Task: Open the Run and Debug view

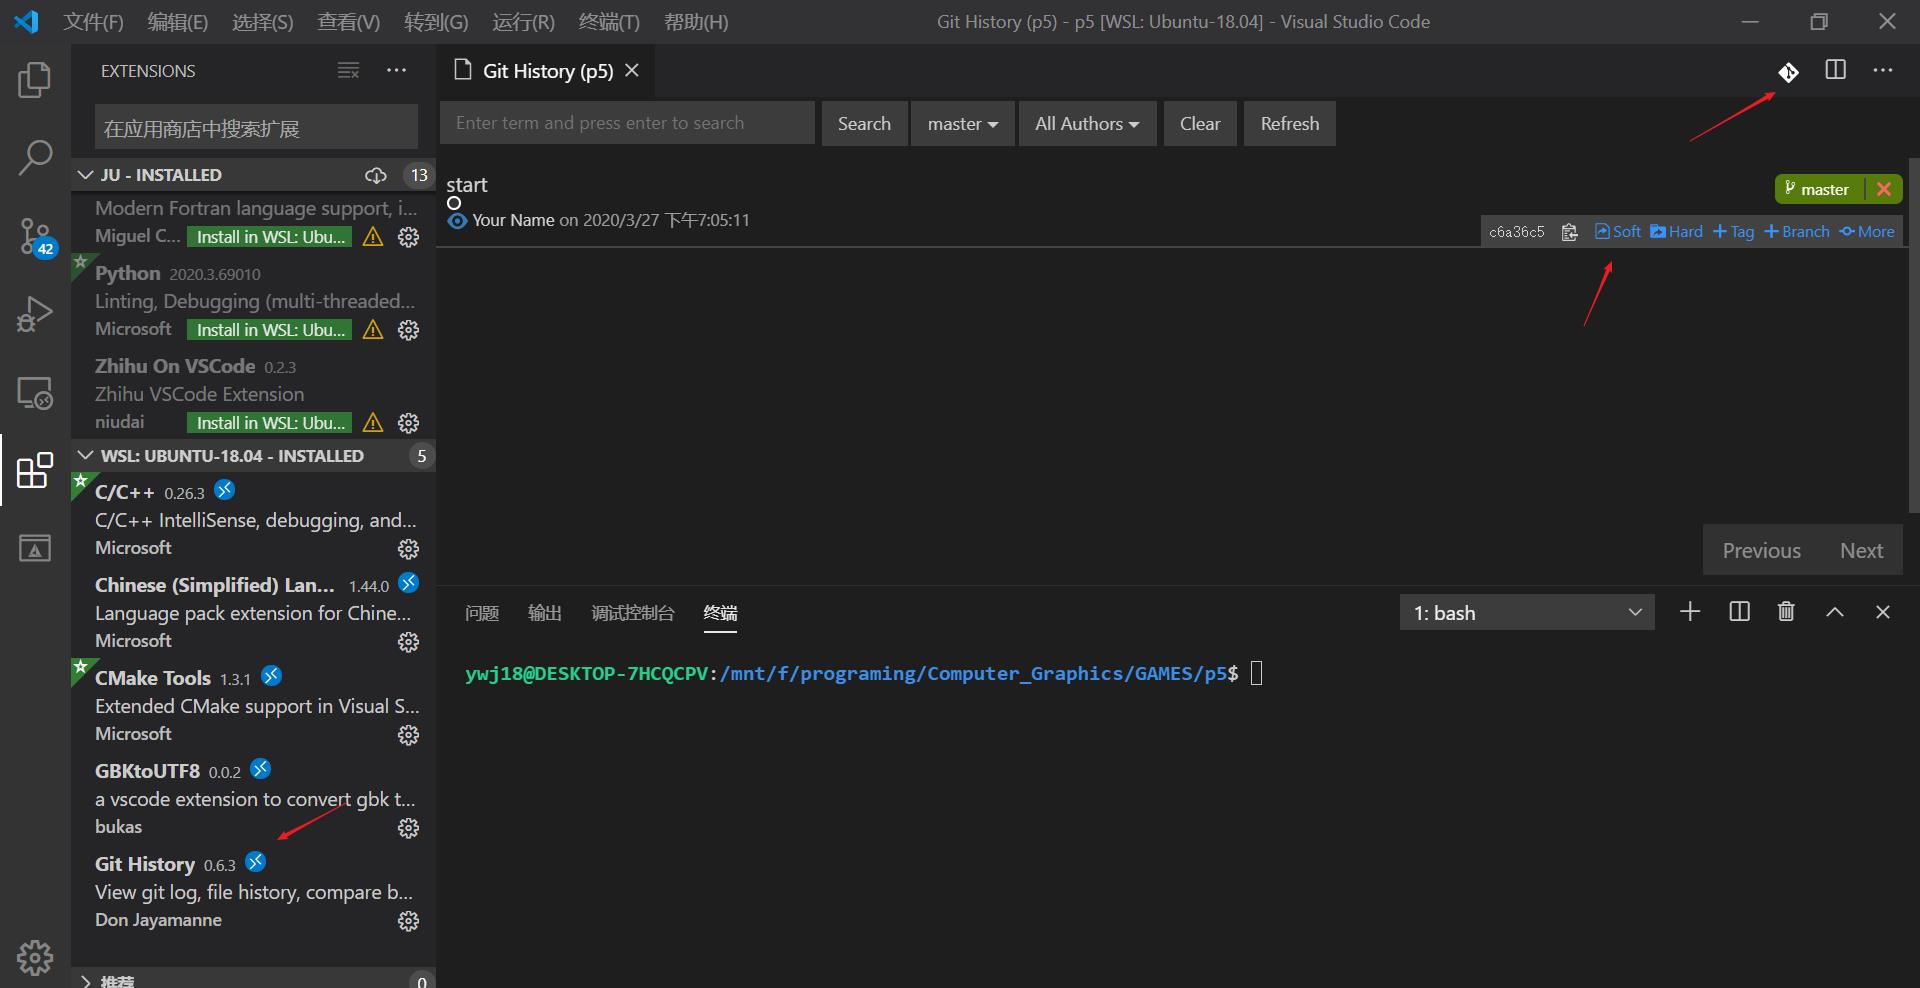Action: pos(35,314)
